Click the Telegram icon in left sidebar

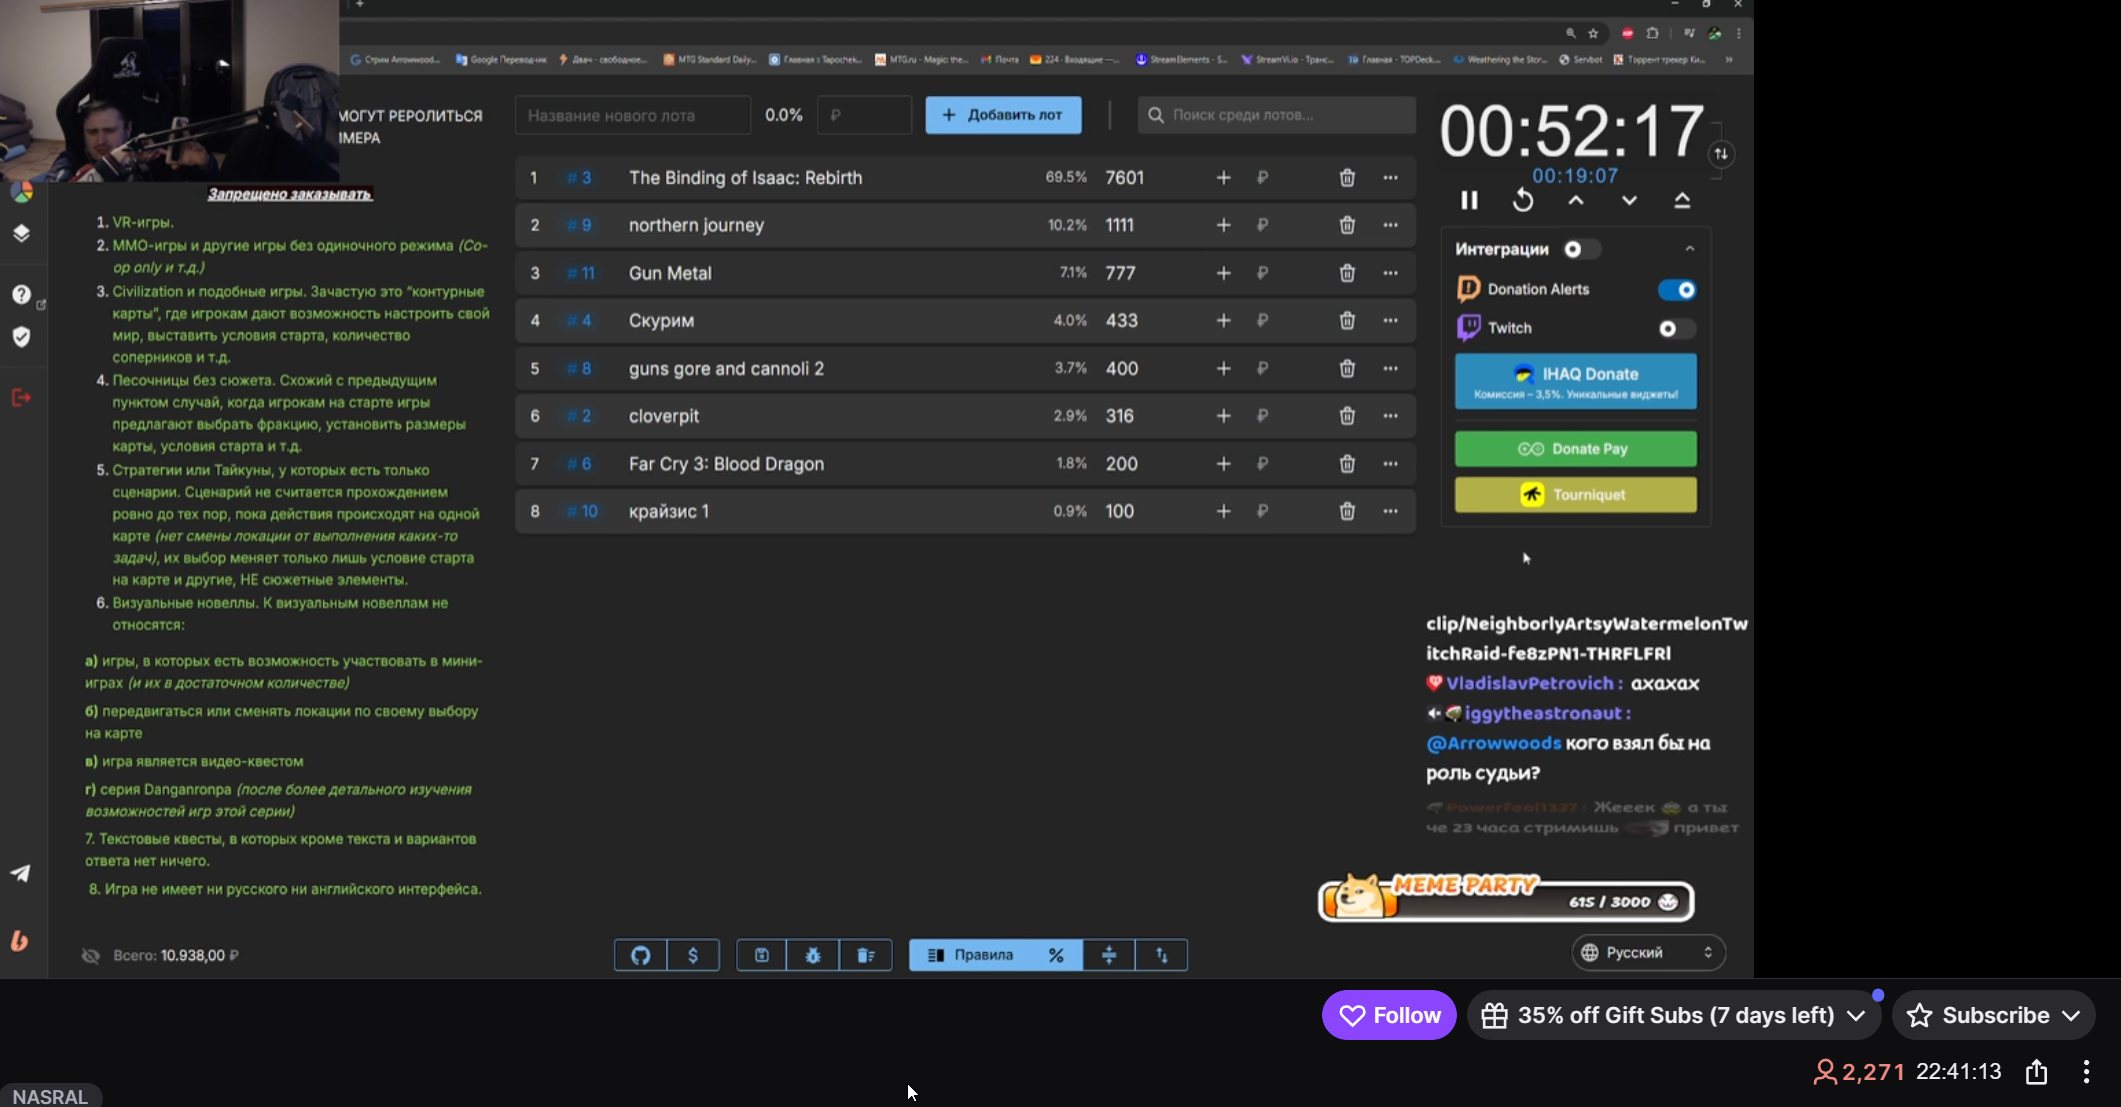click(x=20, y=873)
